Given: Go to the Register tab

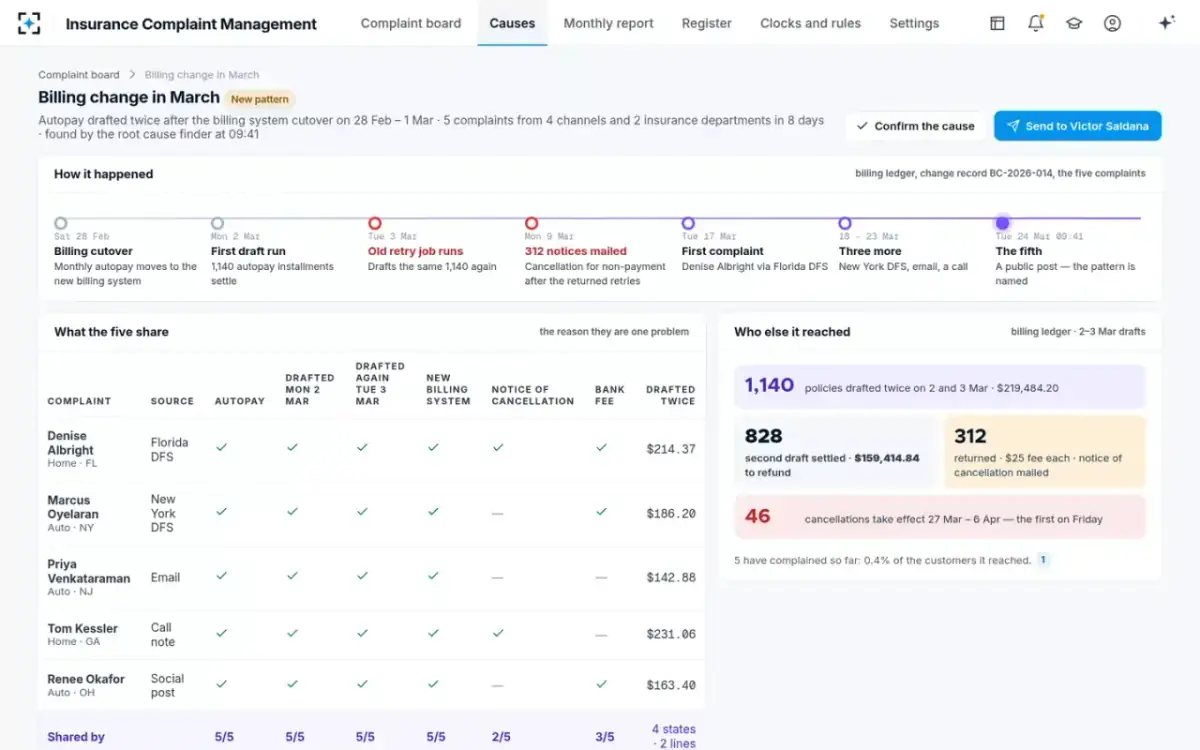Looking at the screenshot, I should [x=707, y=23].
